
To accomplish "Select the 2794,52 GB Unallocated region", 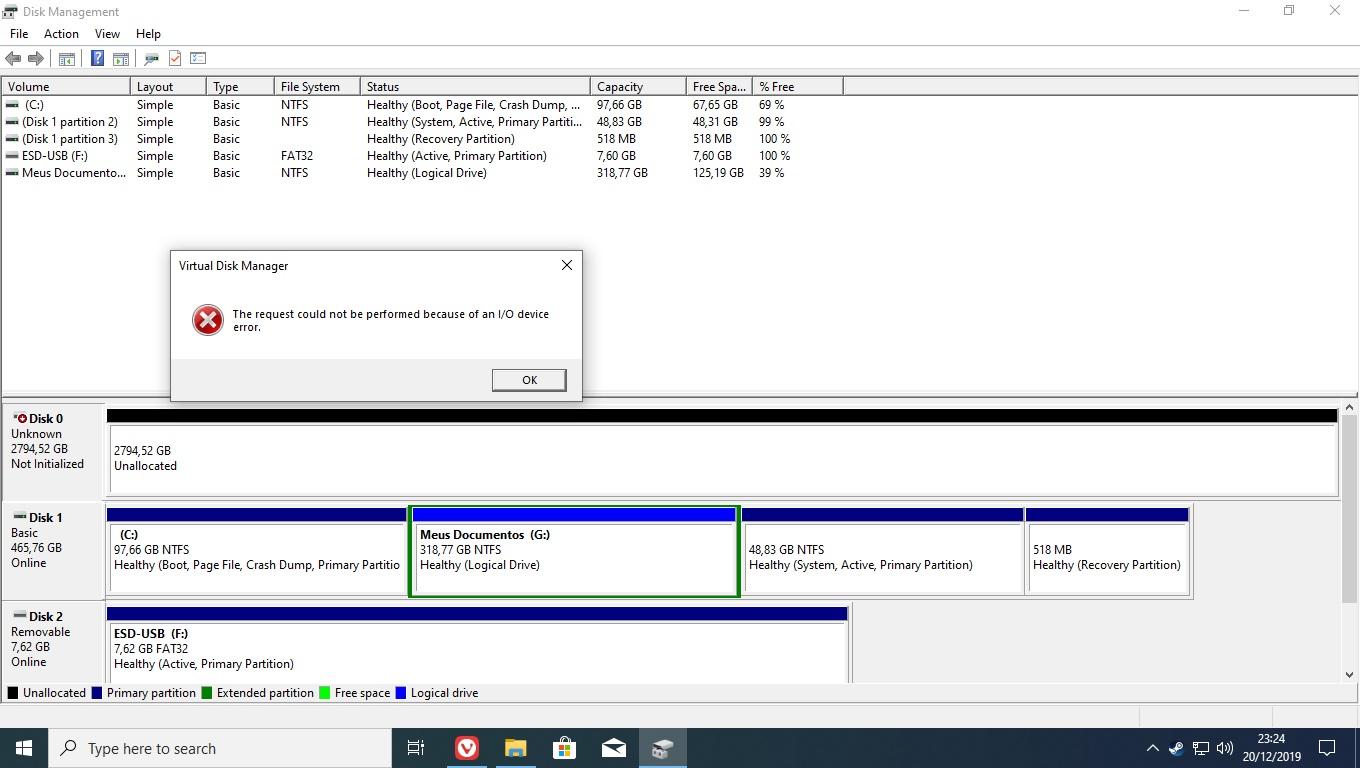I will tap(722, 458).
